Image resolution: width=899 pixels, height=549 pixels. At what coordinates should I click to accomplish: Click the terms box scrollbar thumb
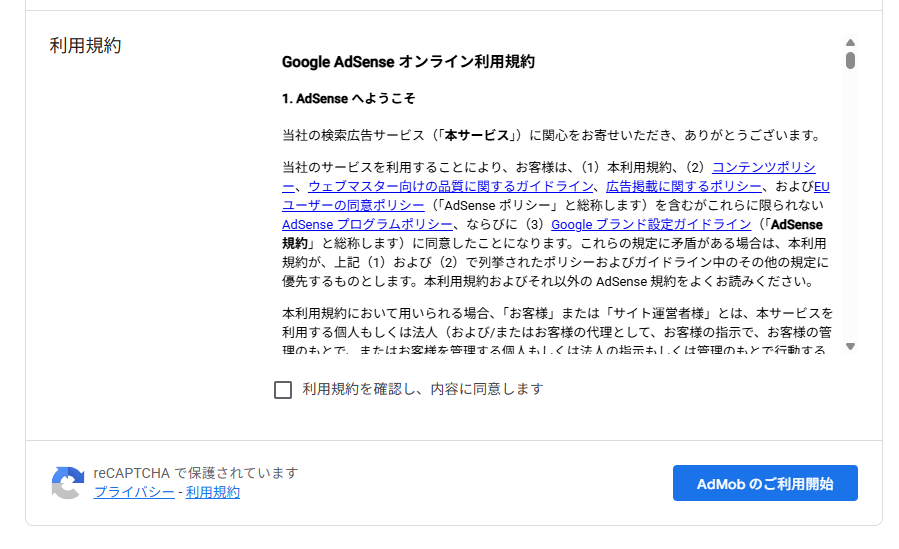tap(850, 60)
